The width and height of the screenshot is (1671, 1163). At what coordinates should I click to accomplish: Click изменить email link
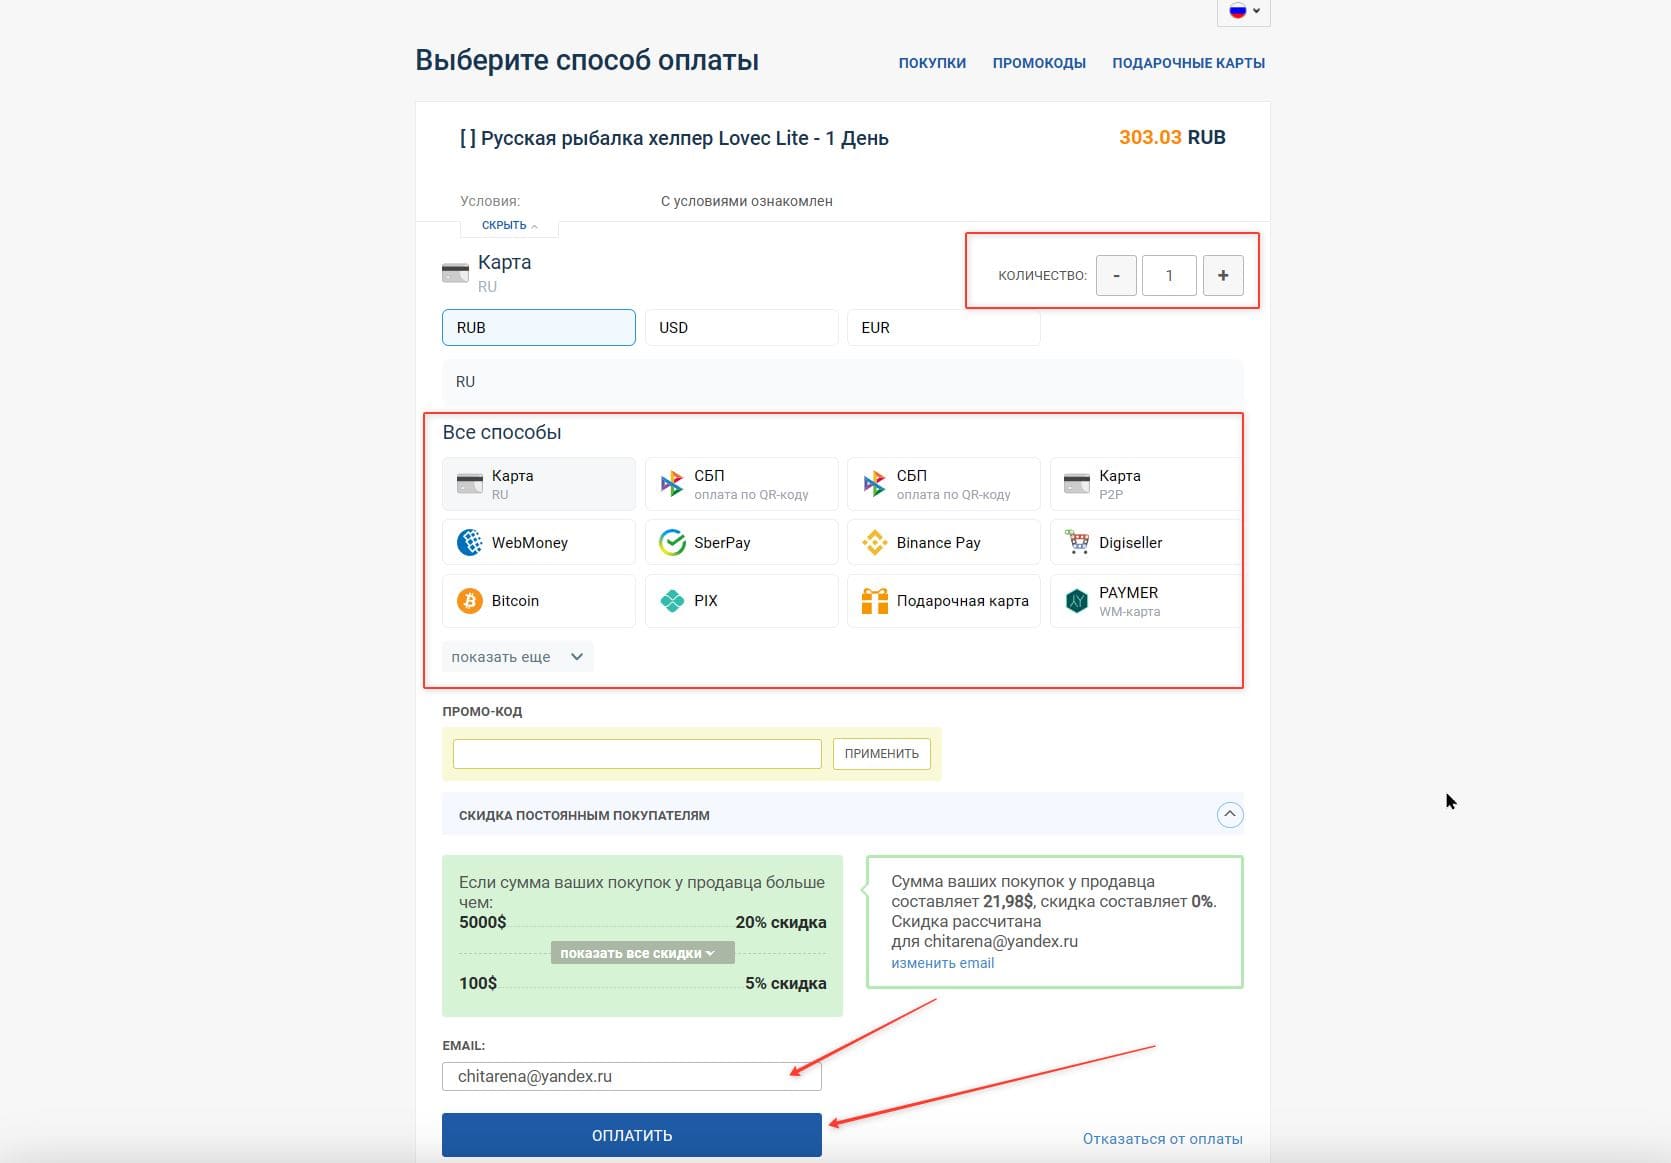pyautogui.click(x=942, y=963)
